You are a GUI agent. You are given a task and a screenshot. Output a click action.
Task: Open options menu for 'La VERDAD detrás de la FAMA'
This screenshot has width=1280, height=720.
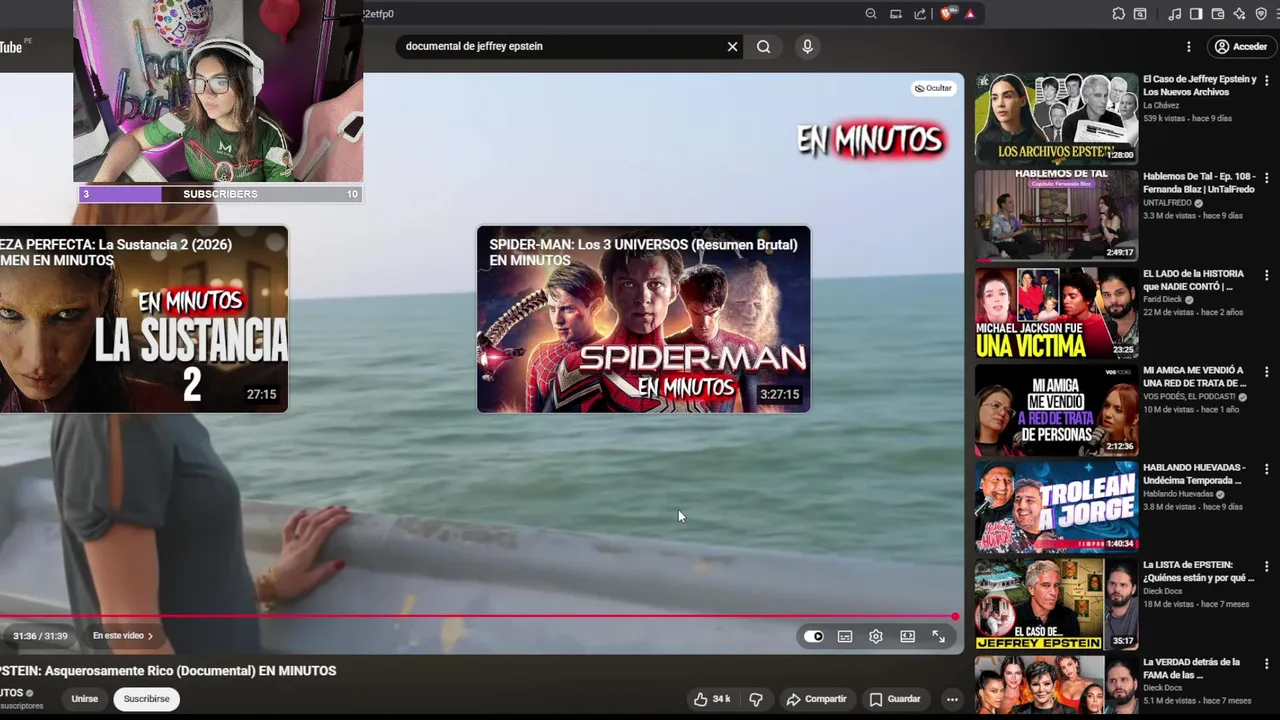(x=1266, y=662)
